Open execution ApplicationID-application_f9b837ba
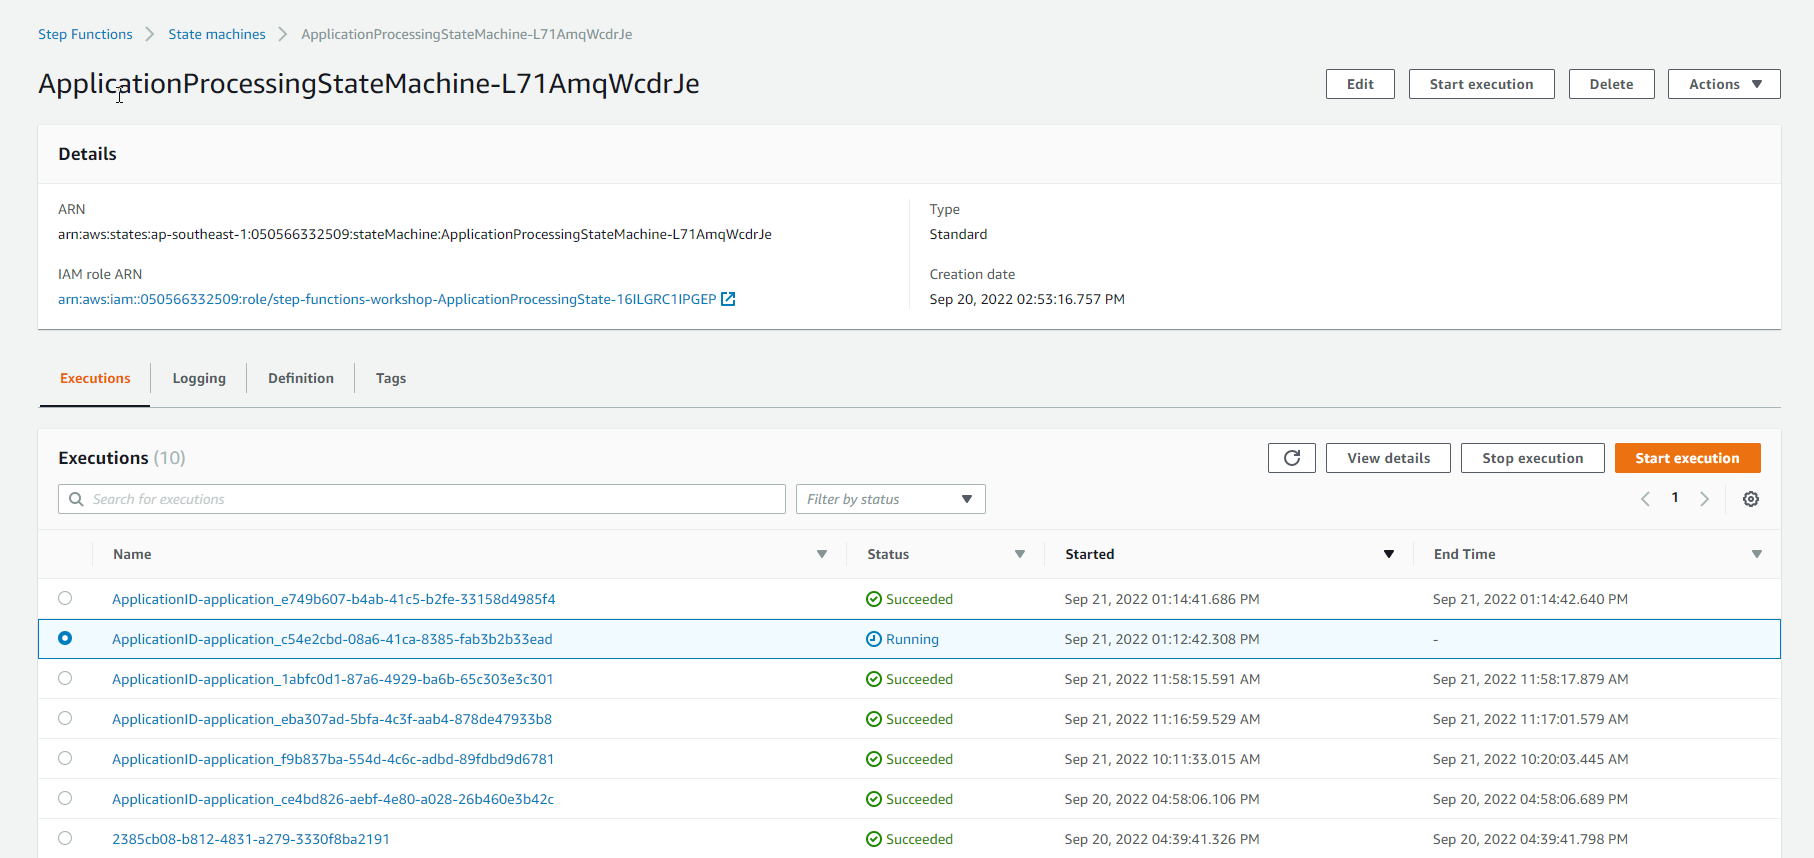 tap(333, 759)
